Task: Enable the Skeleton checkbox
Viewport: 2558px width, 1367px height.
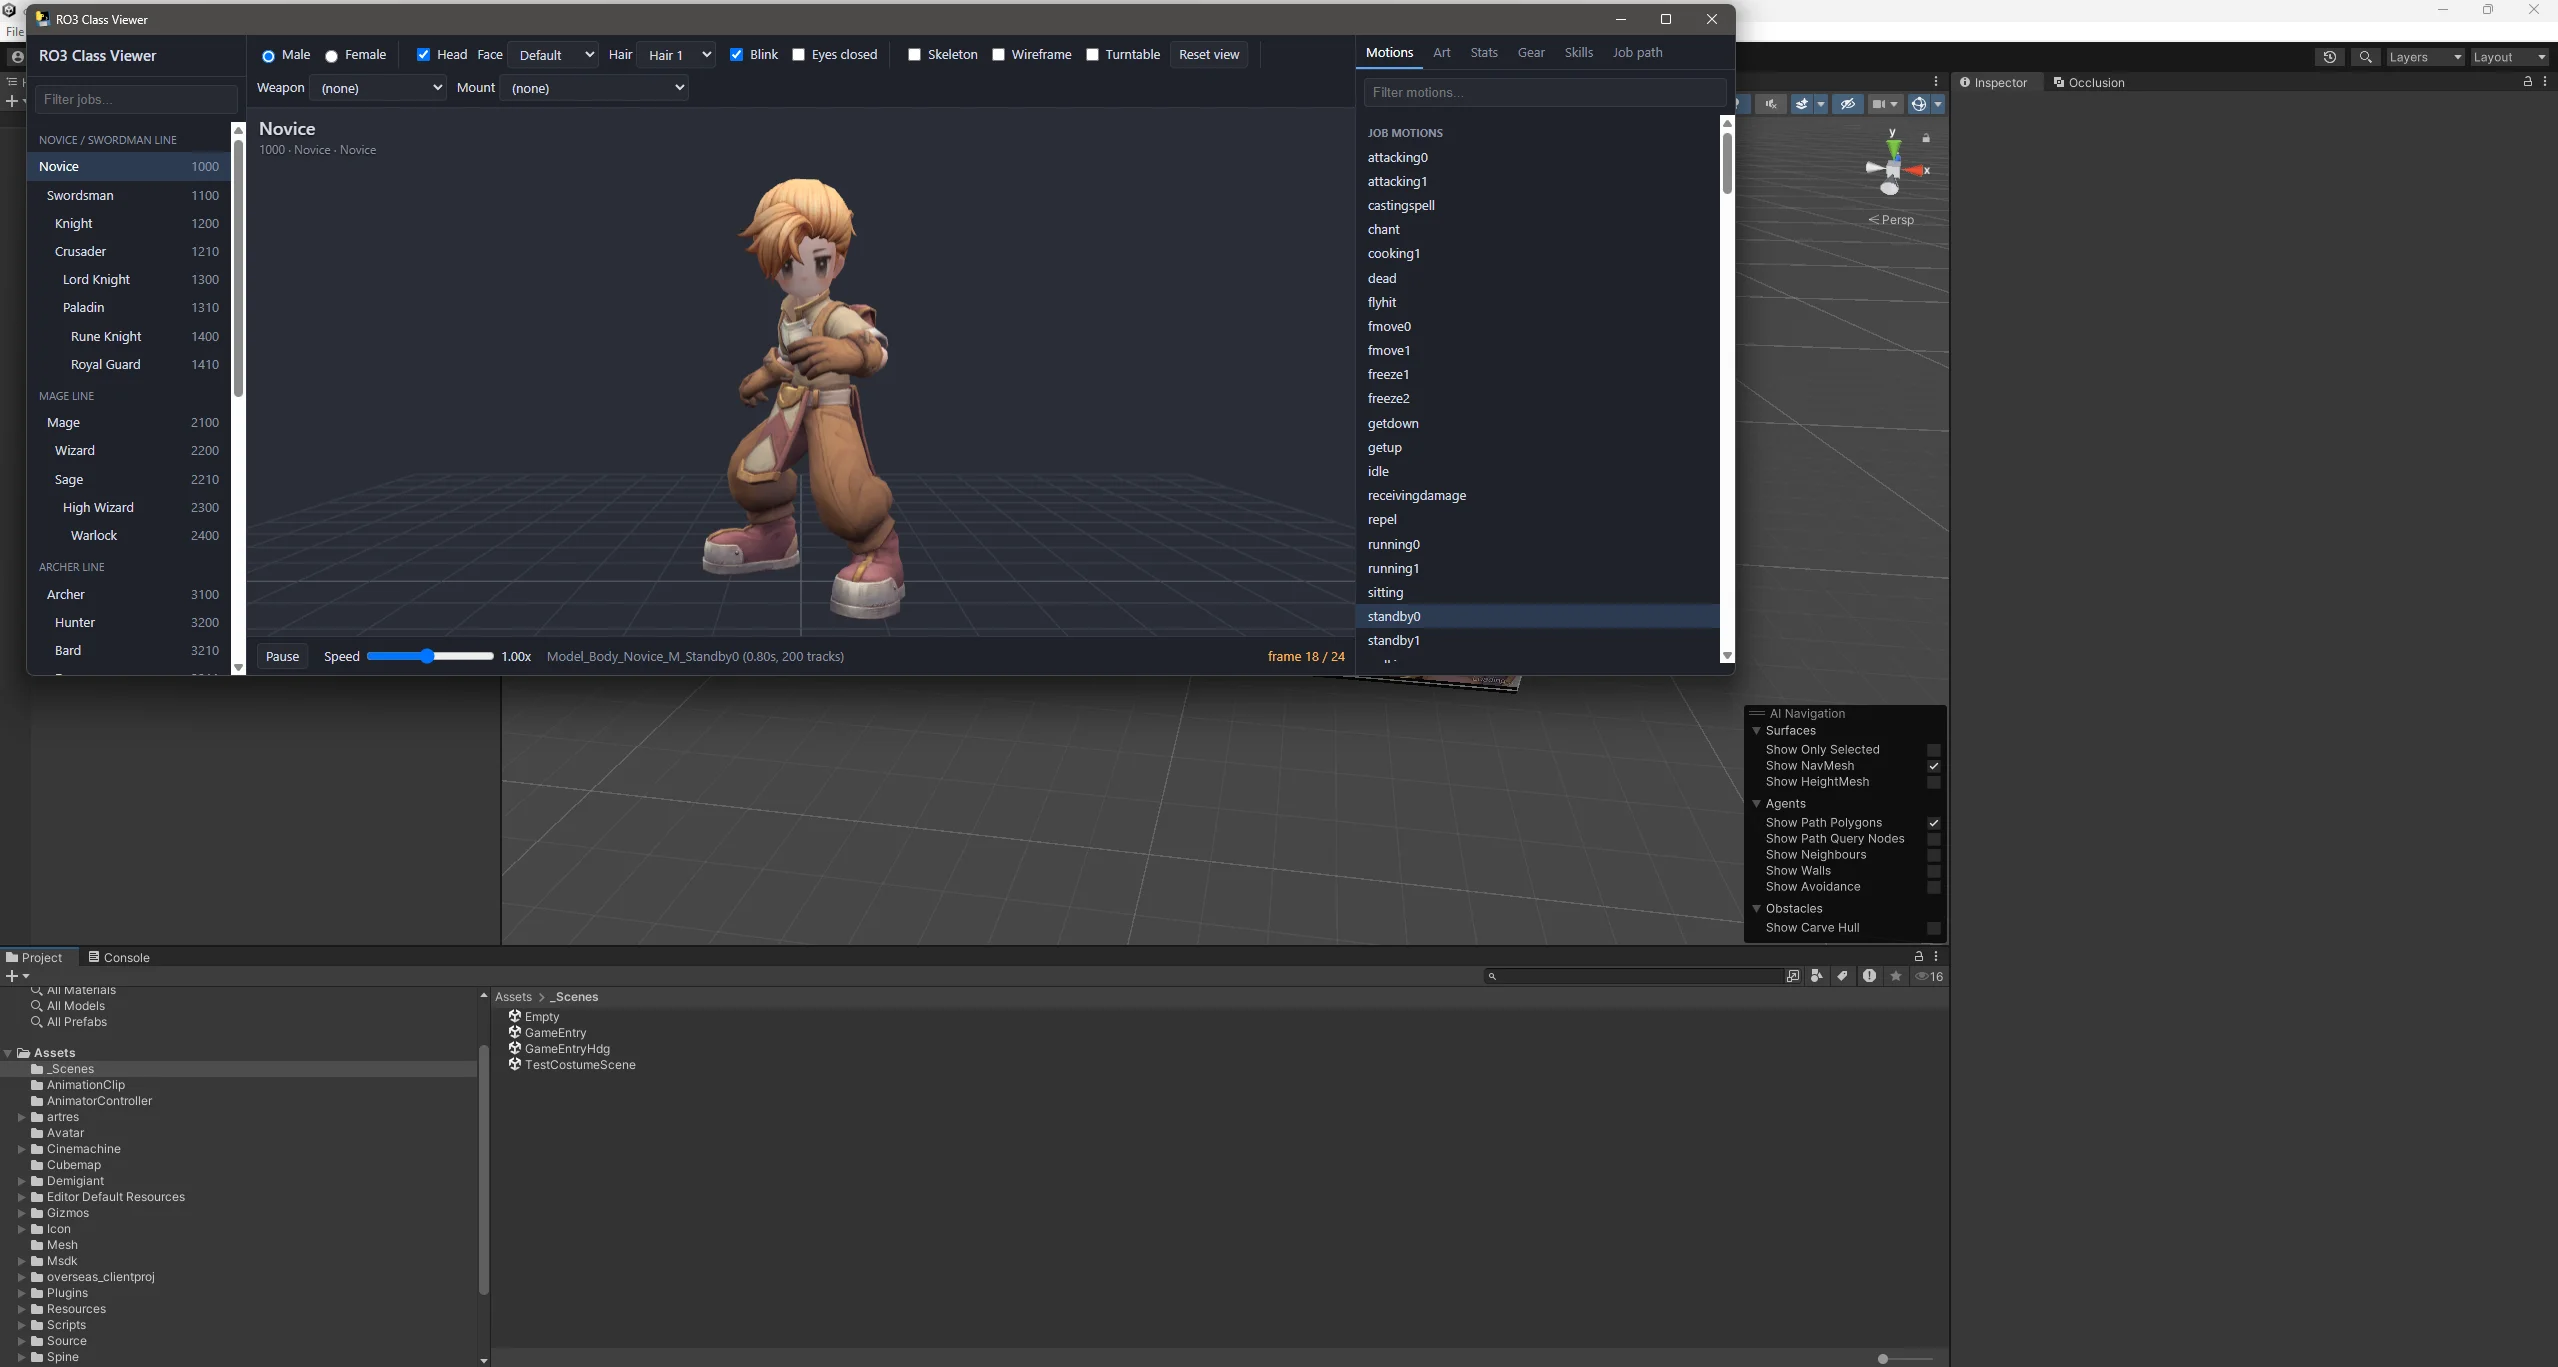Action: (914, 55)
